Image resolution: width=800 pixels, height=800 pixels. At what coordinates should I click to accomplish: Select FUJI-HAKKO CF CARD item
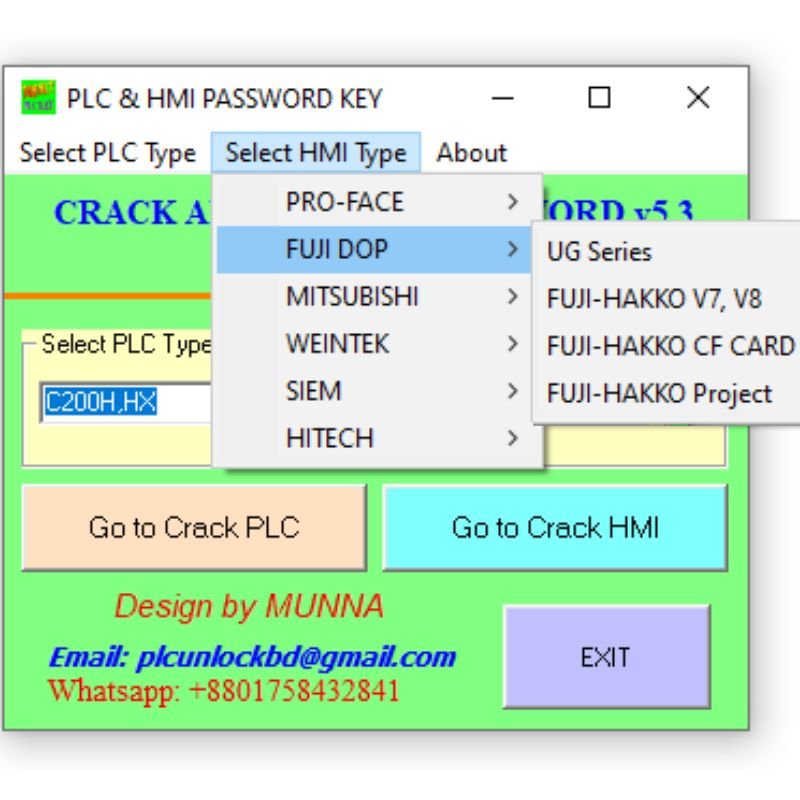[667, 346]
